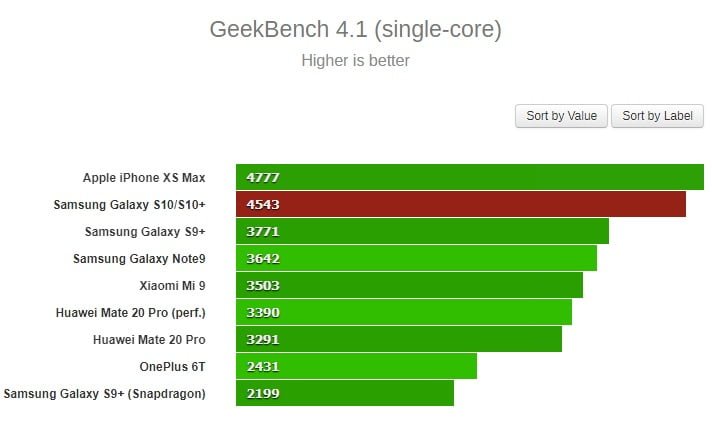Viewport: 712px width, 427px height.
Task: Click the Apple iPhone XS Max label
Action: [x=144, y=178]
